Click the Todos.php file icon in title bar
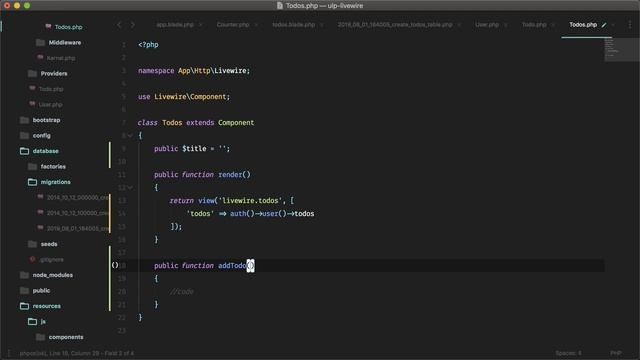This screenshot has height=360, width=640. [x=280, y=6]
